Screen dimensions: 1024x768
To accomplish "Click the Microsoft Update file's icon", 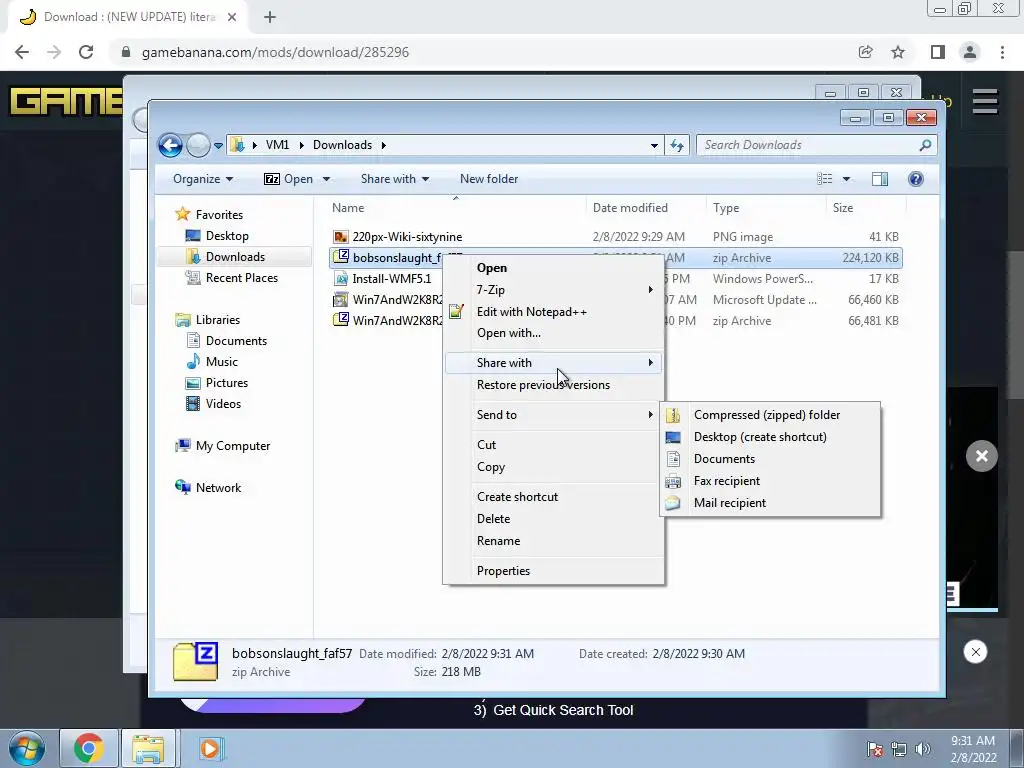I will pyautogui.click(x=340, y=300).
